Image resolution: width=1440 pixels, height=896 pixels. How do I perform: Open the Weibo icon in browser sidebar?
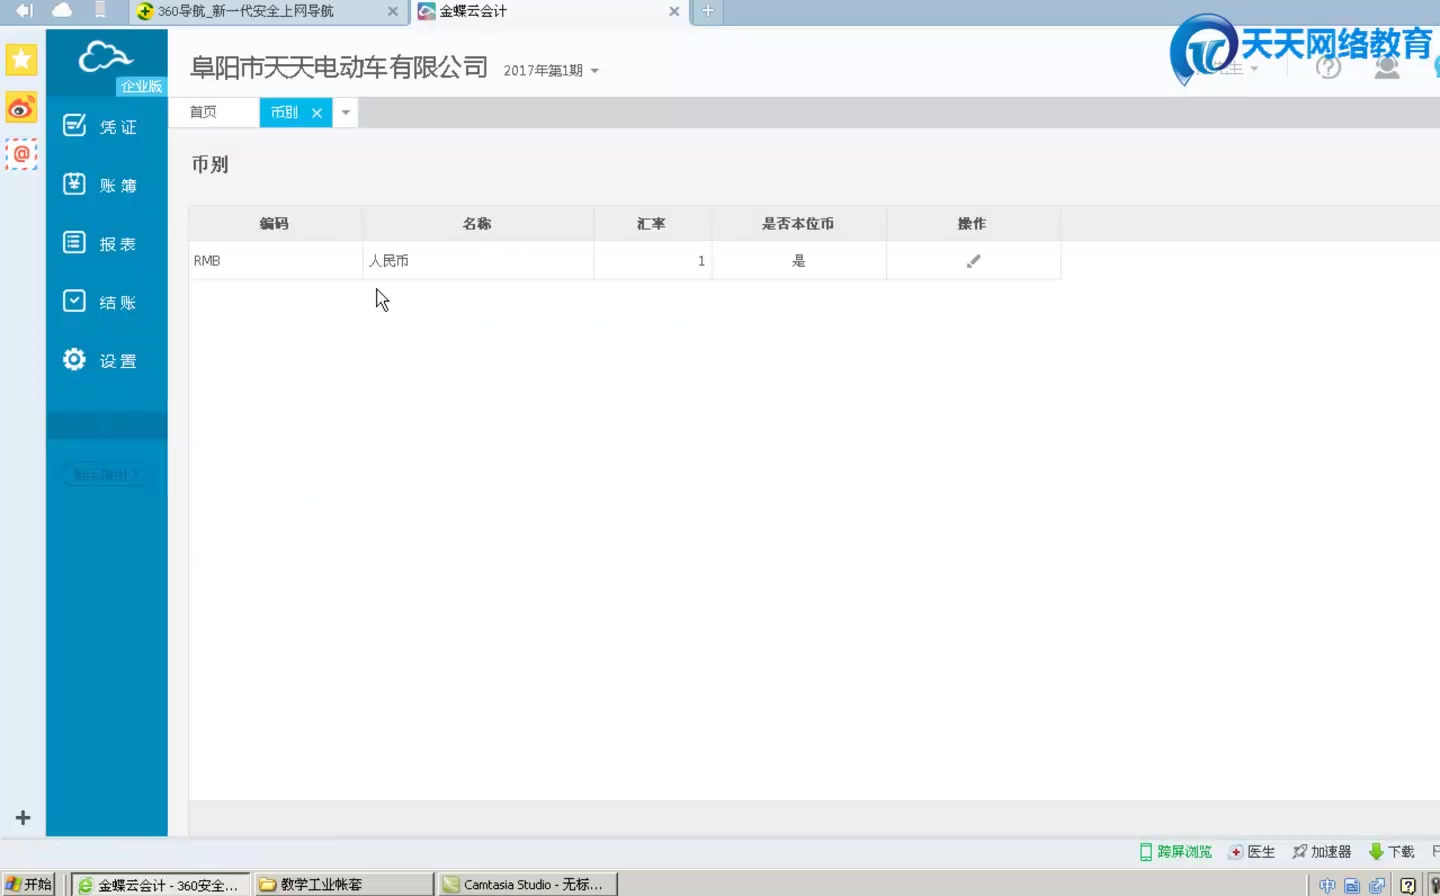[x=21, y=107]
